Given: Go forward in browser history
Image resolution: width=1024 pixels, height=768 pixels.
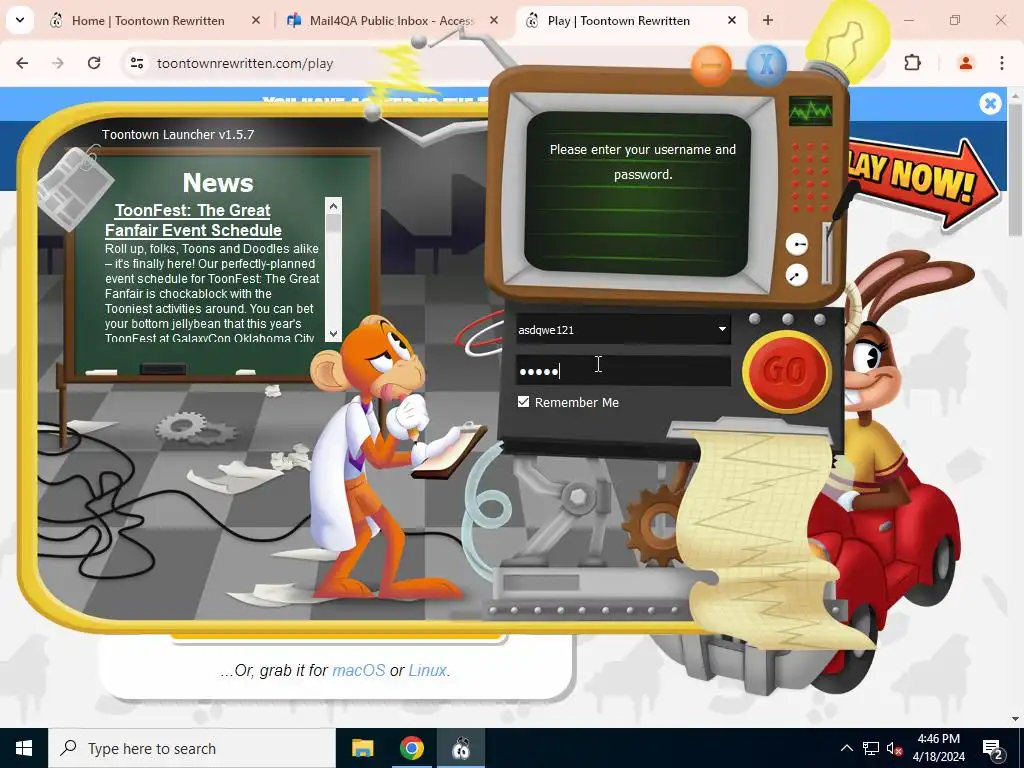Looking at the screenshot, I should [58, 63].
